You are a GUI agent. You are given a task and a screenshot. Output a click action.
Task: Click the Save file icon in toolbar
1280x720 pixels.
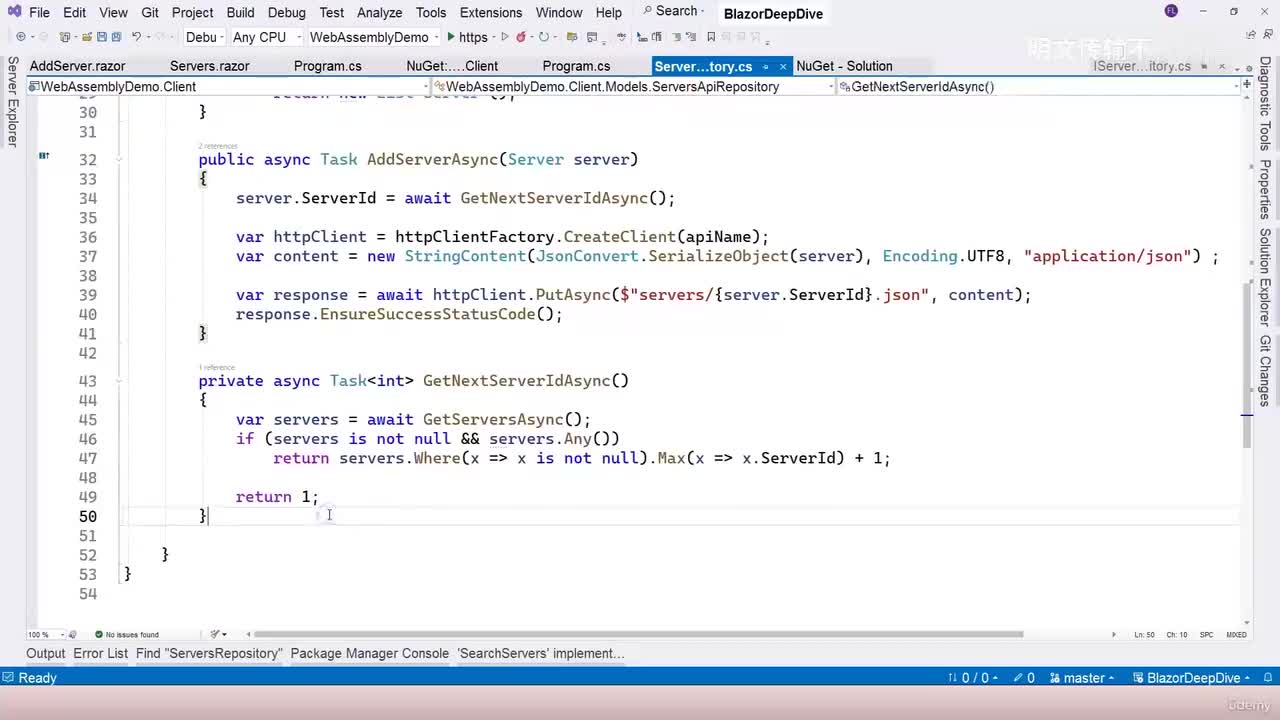pyautogui.click(x=101, y=37)
